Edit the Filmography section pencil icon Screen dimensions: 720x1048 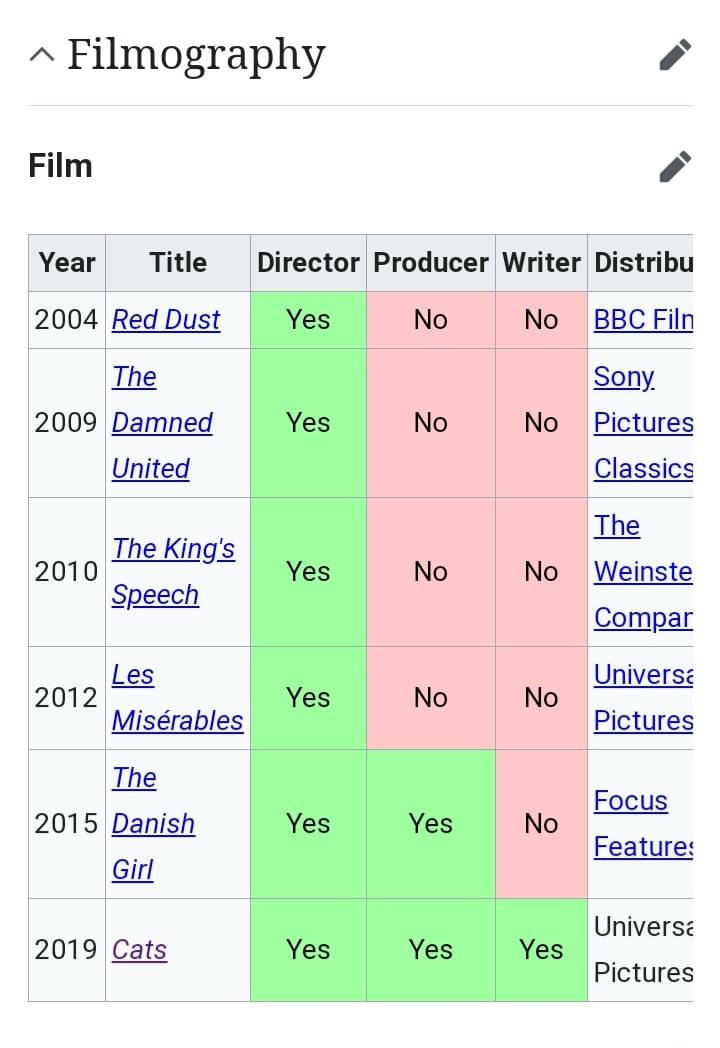[x=675, y=55]
